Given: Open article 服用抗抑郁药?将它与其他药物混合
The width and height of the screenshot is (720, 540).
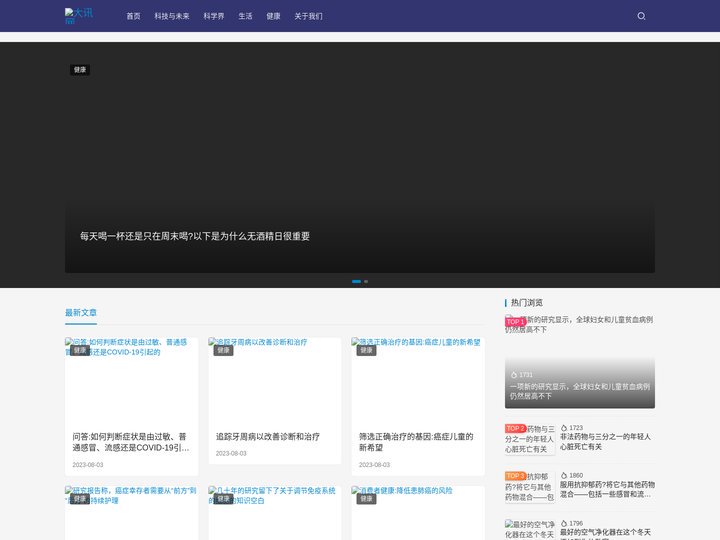Looking at the screenshot, I should tap(607, 489).
